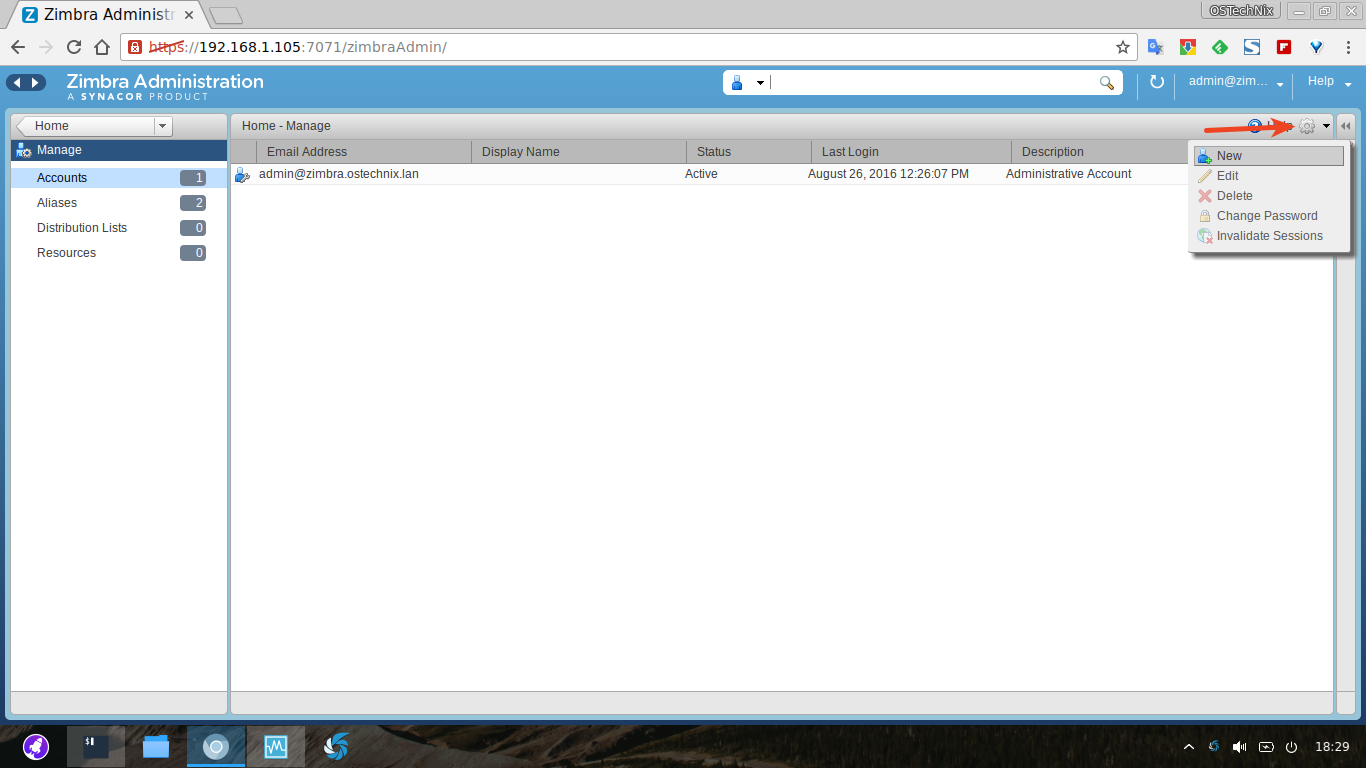The image size is (1366, 768).
Task: Click the August 26, 2016 login cell
Action: coord(888,174)
